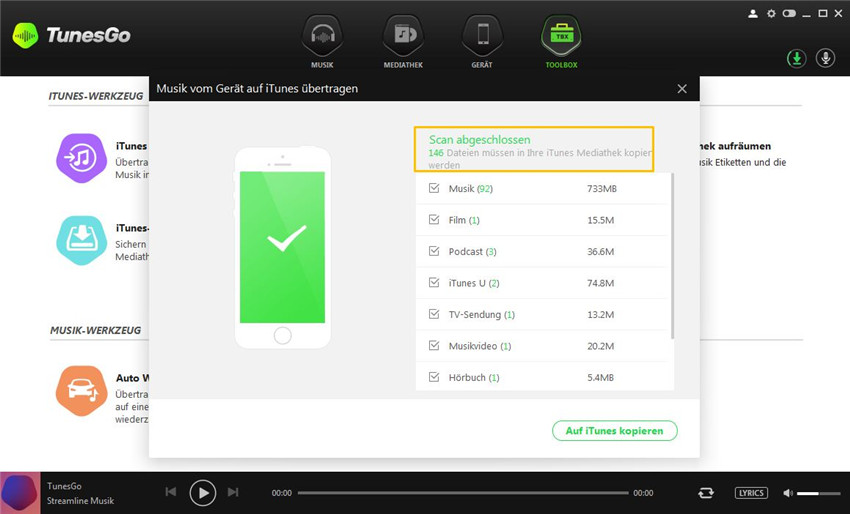Uncheck the Musikvideo (1) checkbox
This screenshot has height=514, width=850.
434,345
